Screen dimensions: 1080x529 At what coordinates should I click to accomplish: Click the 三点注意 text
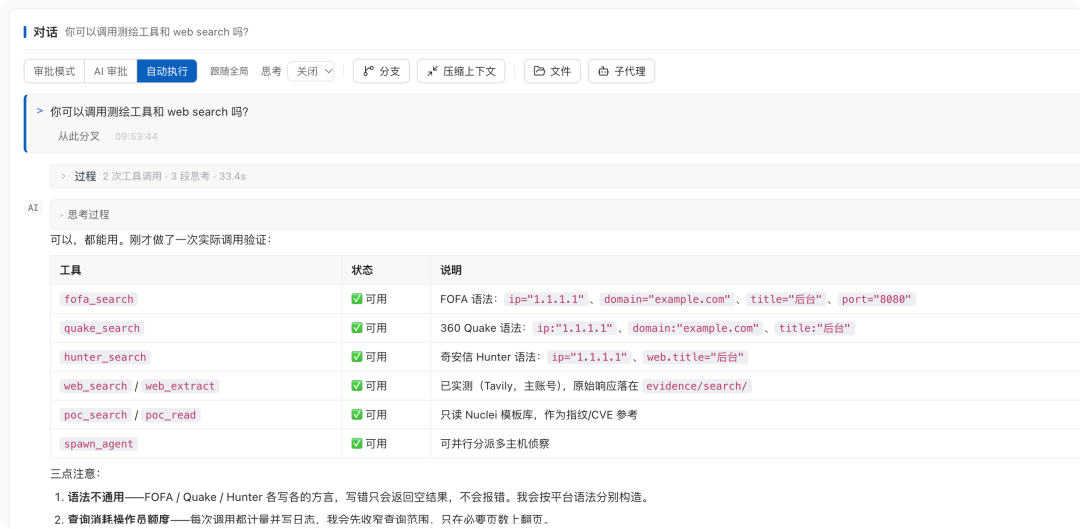click(x=76, y=475)
